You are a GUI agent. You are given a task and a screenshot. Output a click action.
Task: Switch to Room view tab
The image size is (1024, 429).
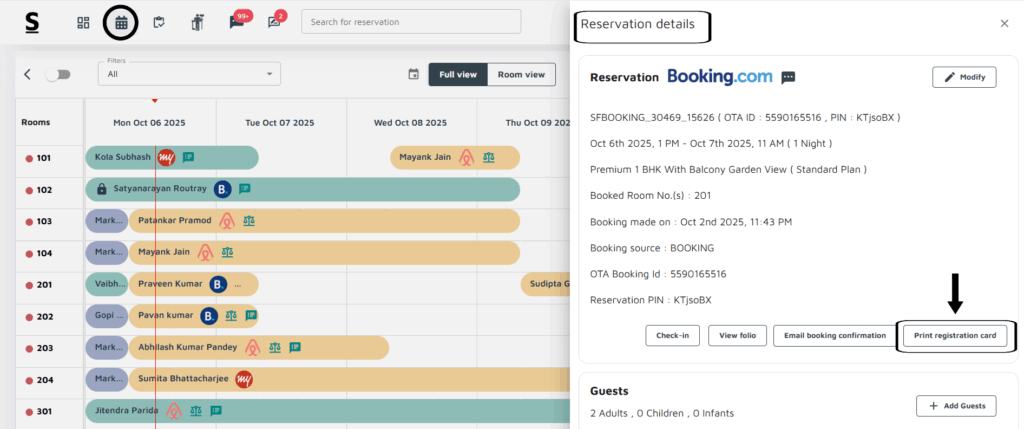coord(521,74)
